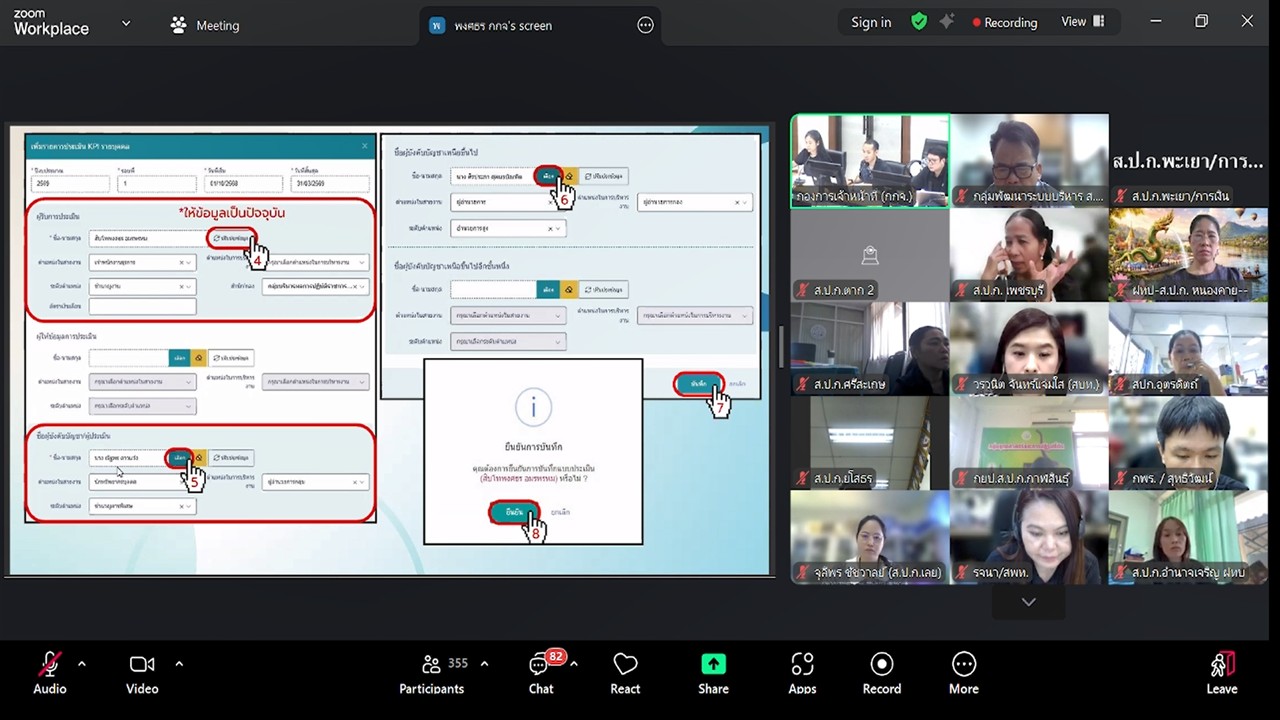This screenshot has width=1280, height=720.
Task: Expand video options arrow
Action: (179, 664)
